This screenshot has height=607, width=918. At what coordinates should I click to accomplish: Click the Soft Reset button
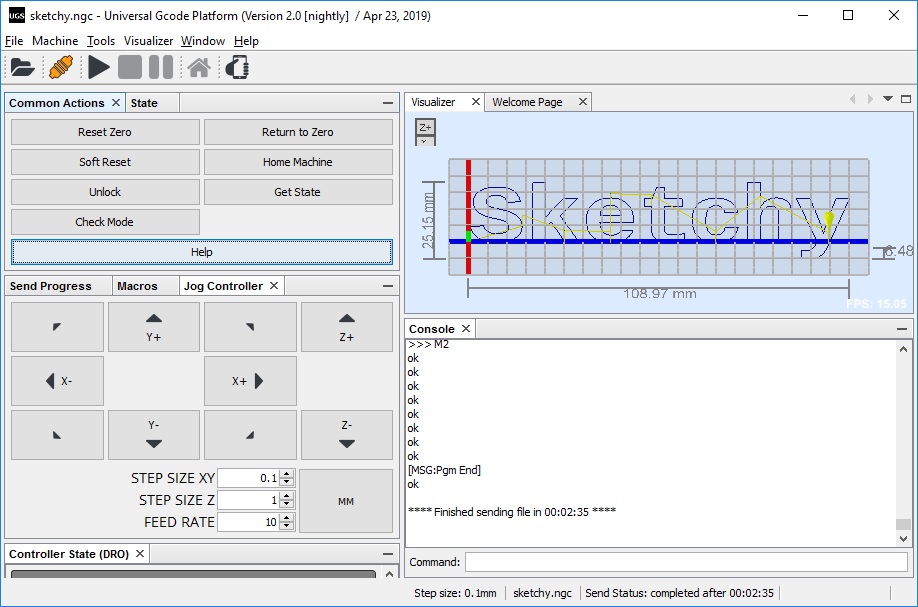point(105,162)
